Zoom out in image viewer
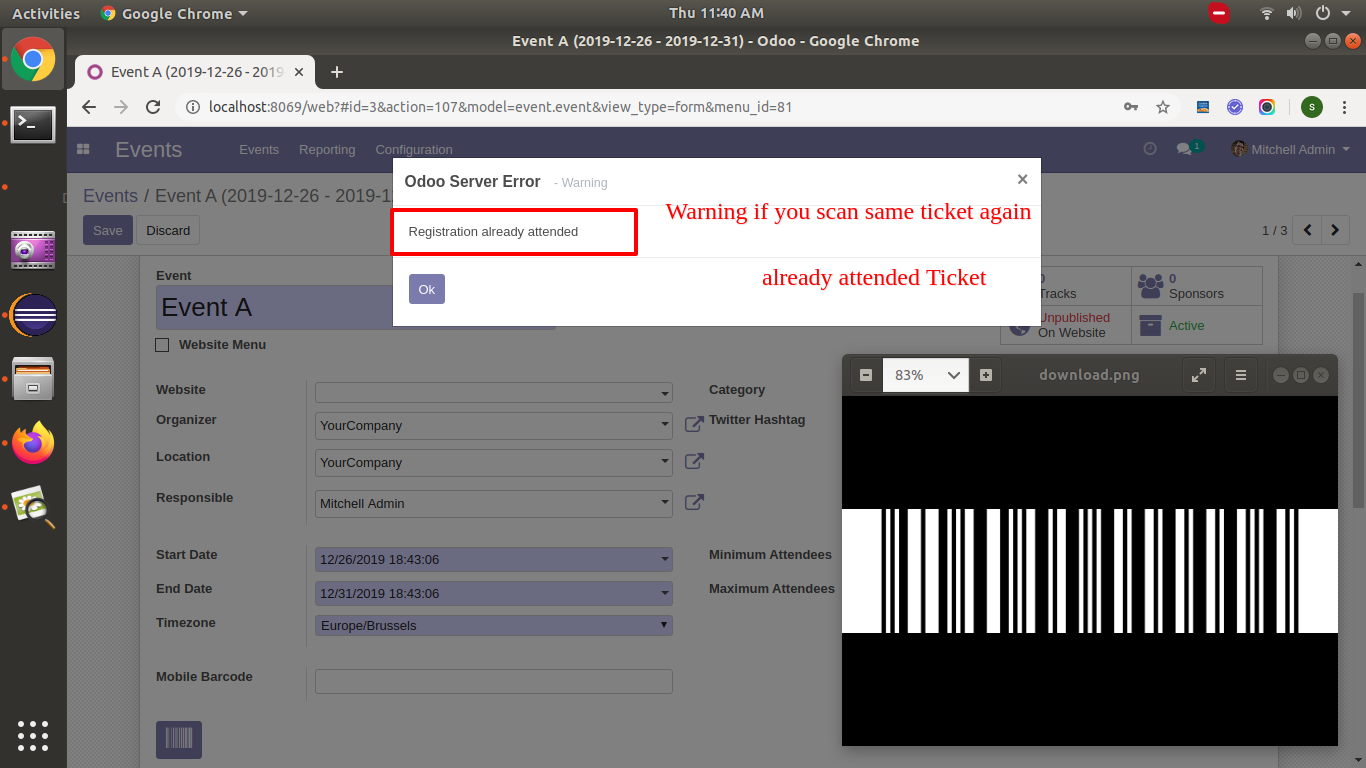Screen dimensions: 1366x768 click(x=866, y=375)
